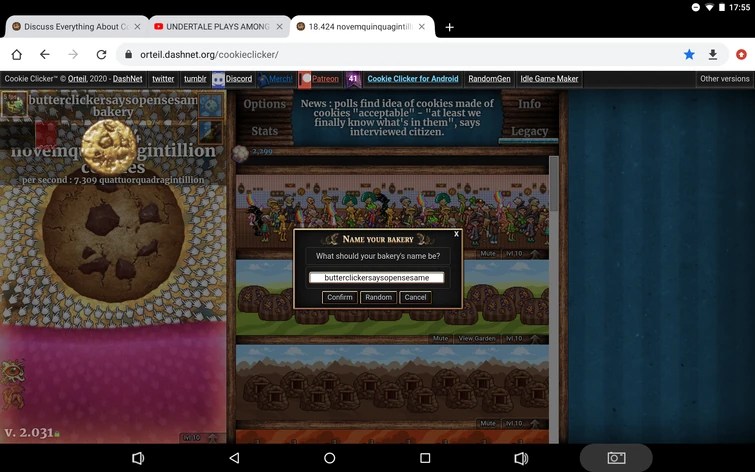Click the orange creature icon below the eye icon
Image resolution: width=755 pixels, height=472 pixels.
click(13, 398)
